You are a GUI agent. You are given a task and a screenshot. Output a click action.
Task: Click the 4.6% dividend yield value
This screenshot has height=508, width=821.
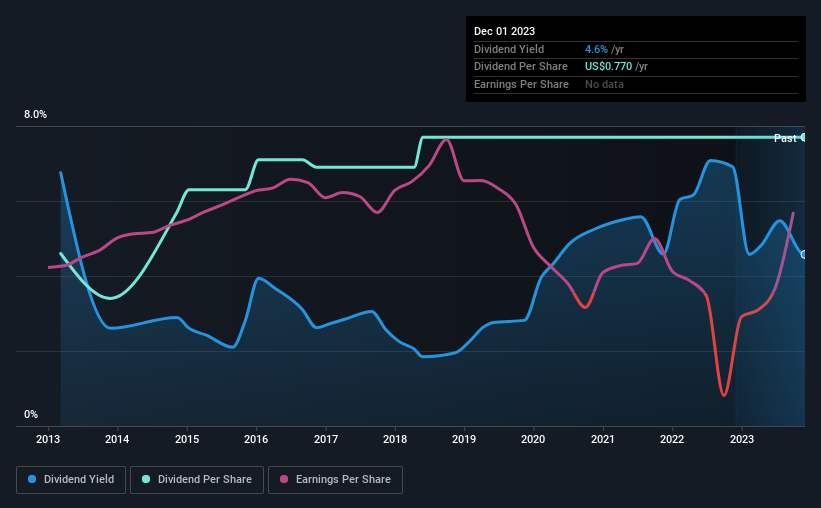click(x=596, y=49)
